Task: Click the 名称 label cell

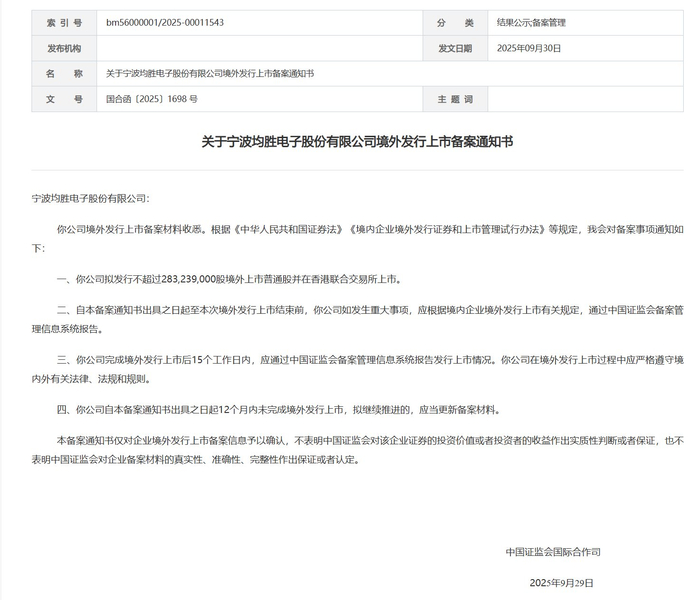Action: point(64,74)
